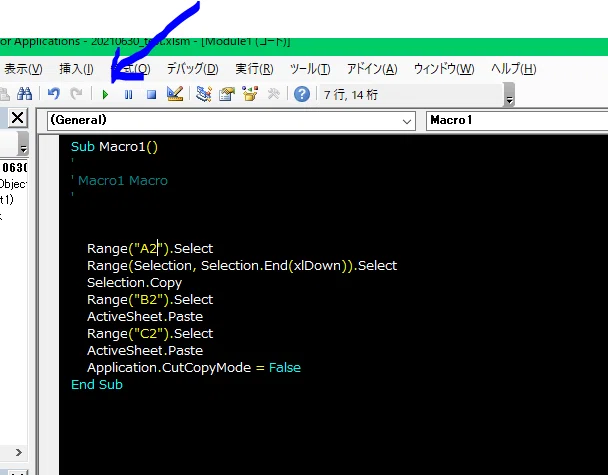Click the cursor position 7 行, 14 桁
Viewport: 608px width, 475px height.
(351, 95)
